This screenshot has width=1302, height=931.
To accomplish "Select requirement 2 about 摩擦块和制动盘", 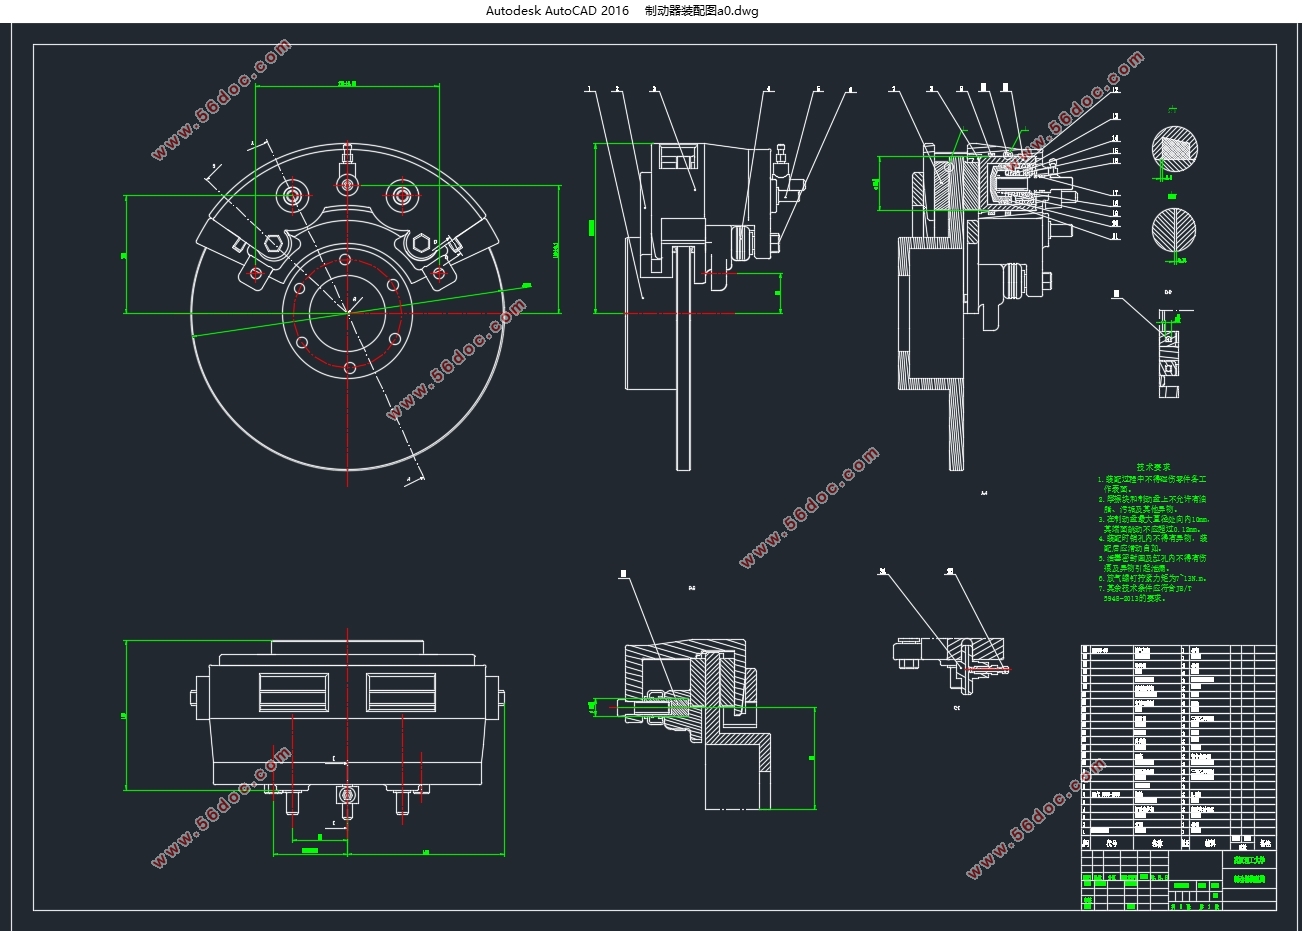I will pos(1153,503).
